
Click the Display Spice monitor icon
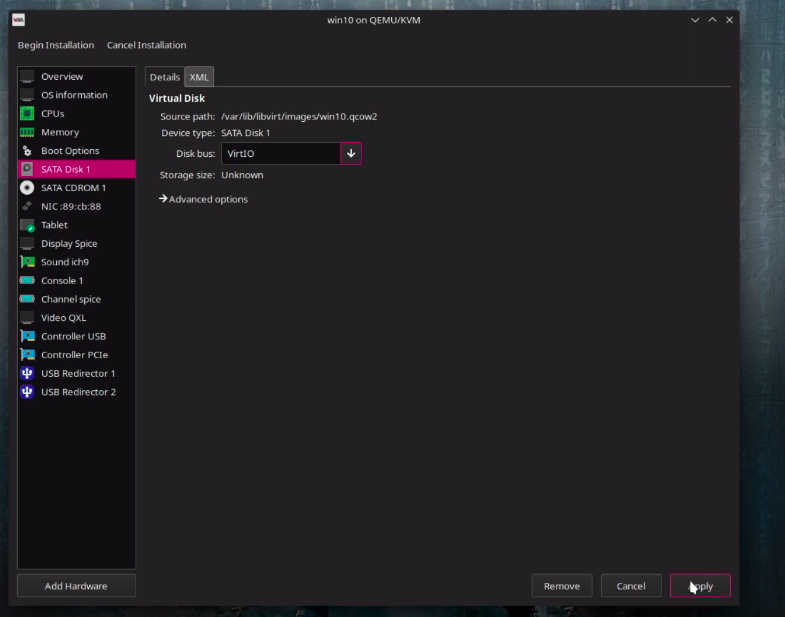[27, 243]
